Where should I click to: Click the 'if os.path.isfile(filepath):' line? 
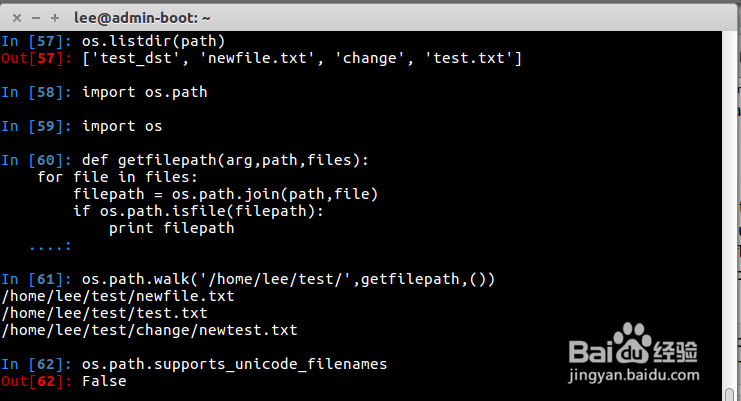[200, 211]
